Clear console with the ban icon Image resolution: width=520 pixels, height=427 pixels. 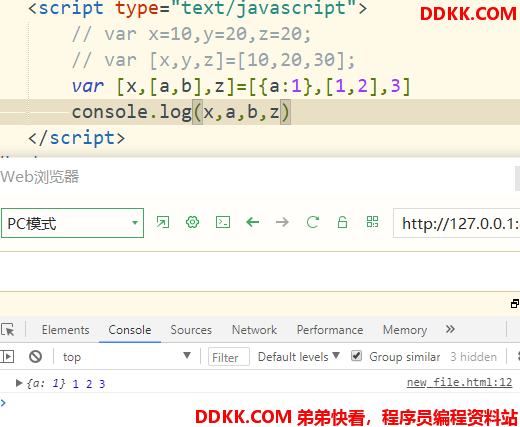coord(35,357)
